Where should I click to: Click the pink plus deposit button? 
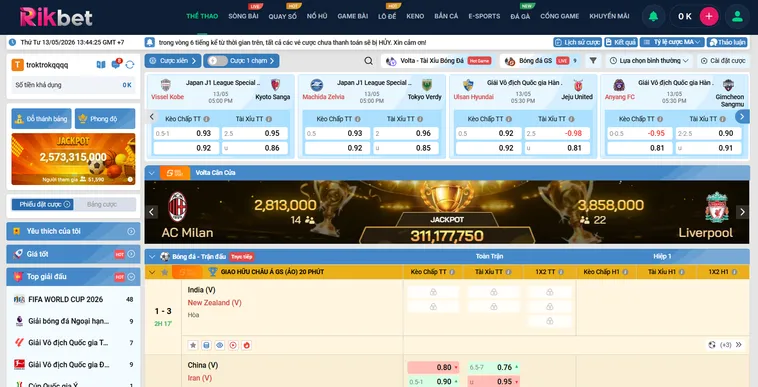(x=709, y=16)
